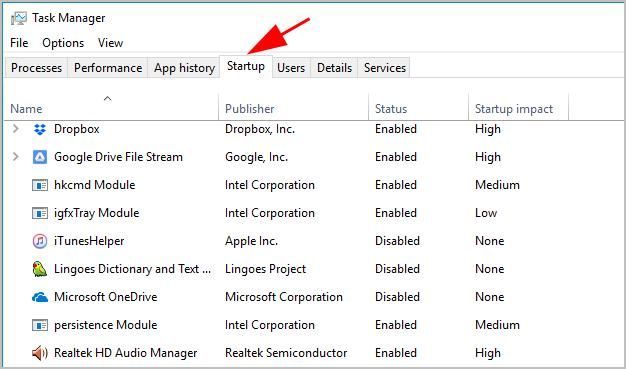Viewport: 626px width, 369px height.
Task: Switch to the Performance tab
Action: [108, 68]
